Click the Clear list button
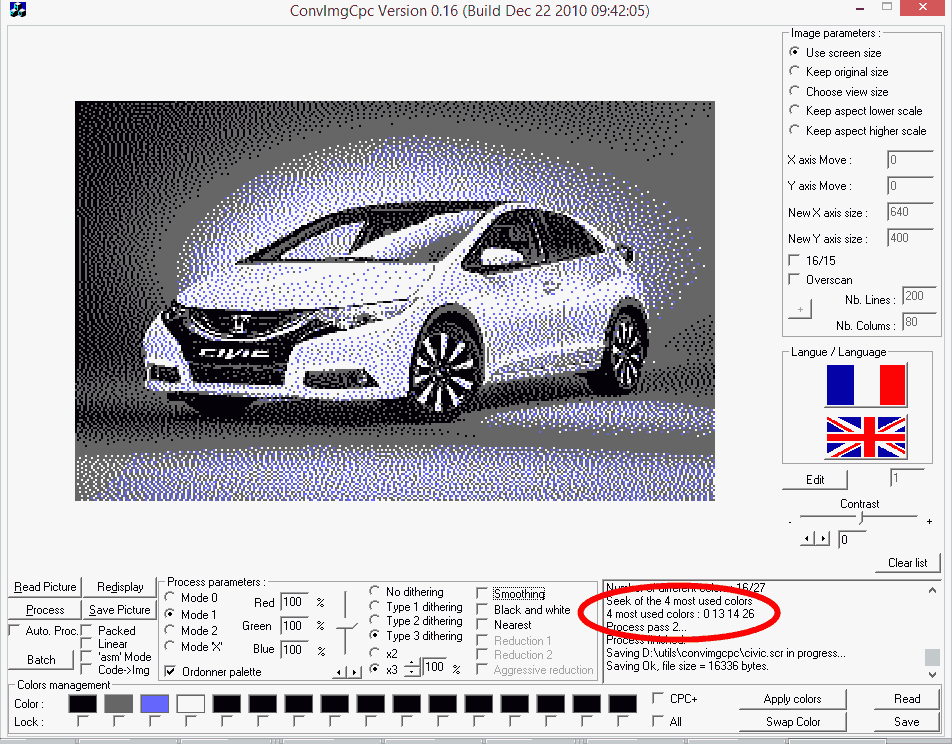The image size is (952, 744). point(908,562)
